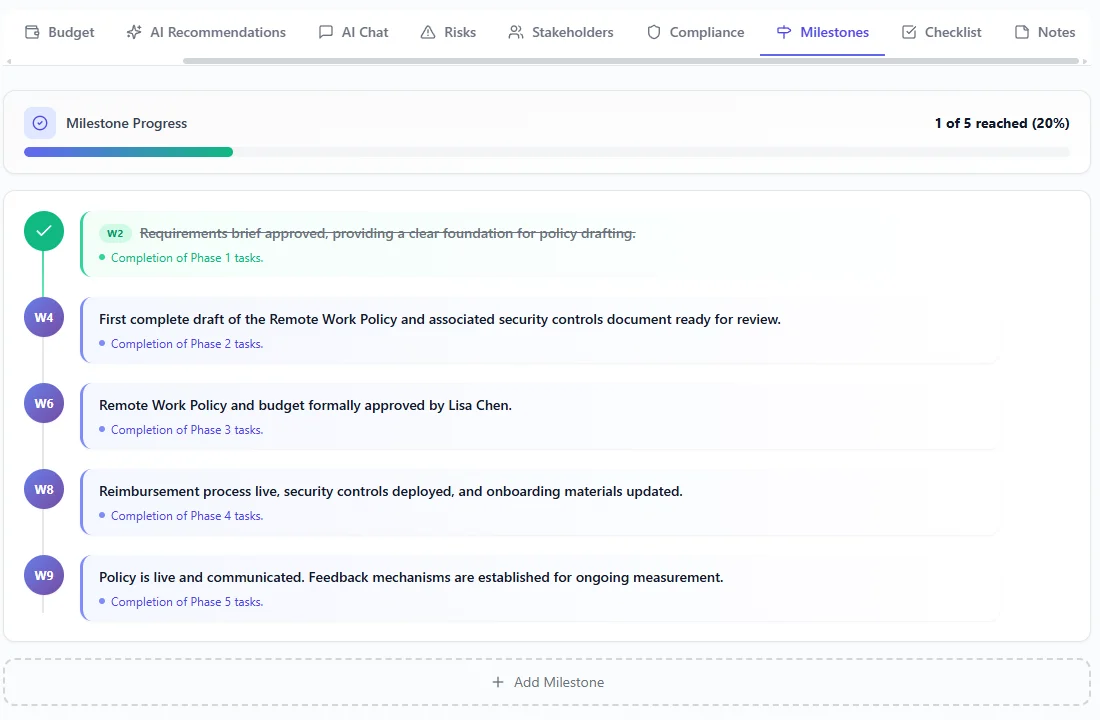
Task: Mark the W9 milestone circle as reached
Action: (44, 576)
